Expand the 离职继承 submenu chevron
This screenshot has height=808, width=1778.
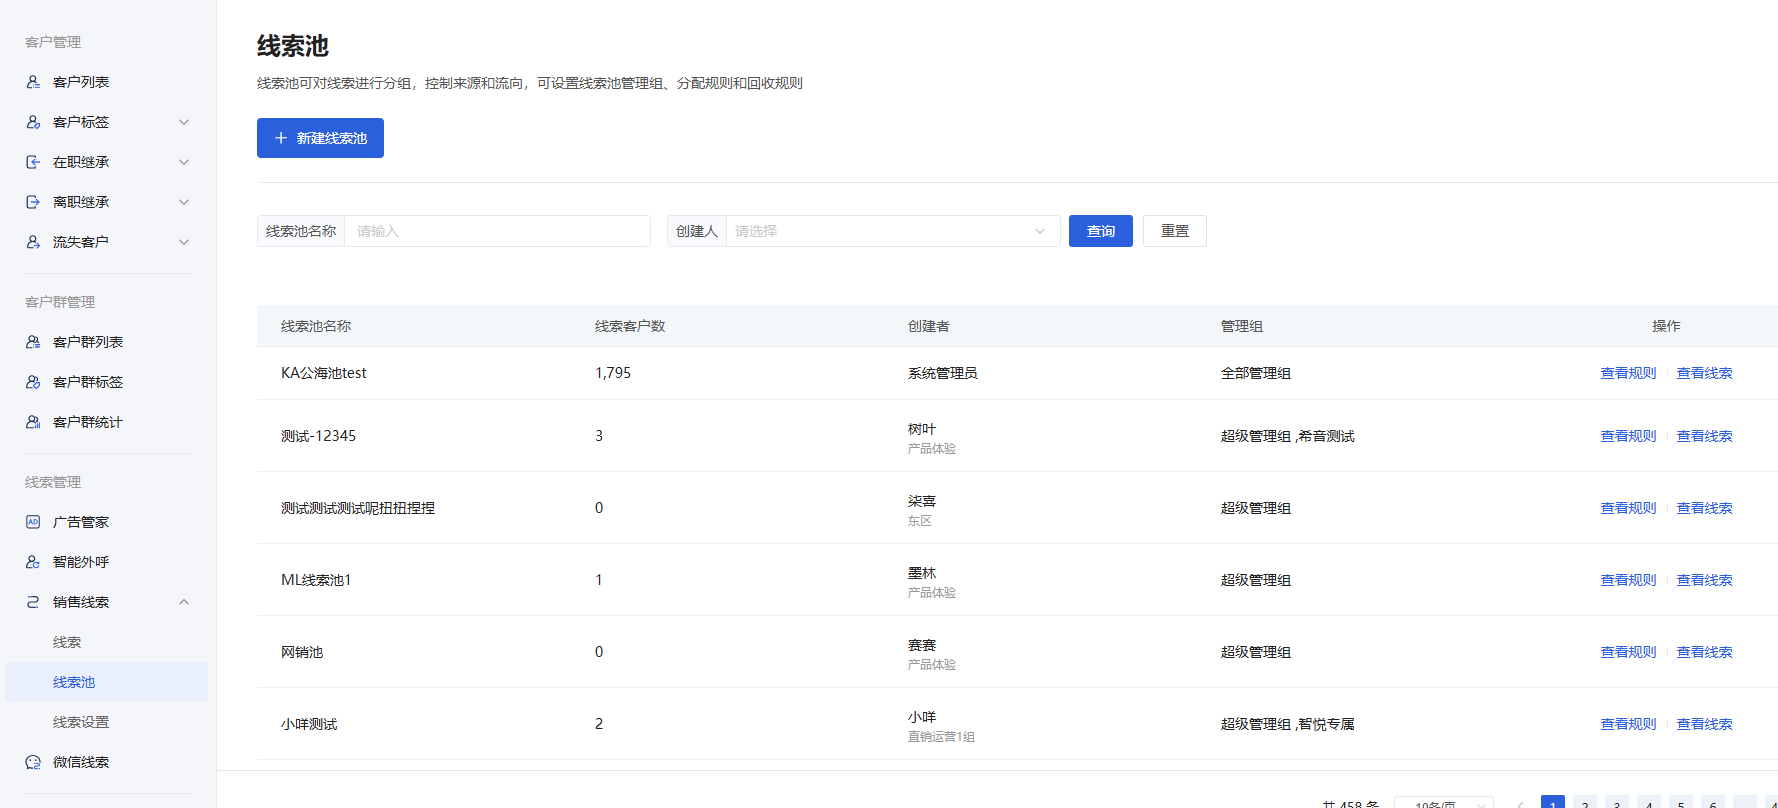184,202
